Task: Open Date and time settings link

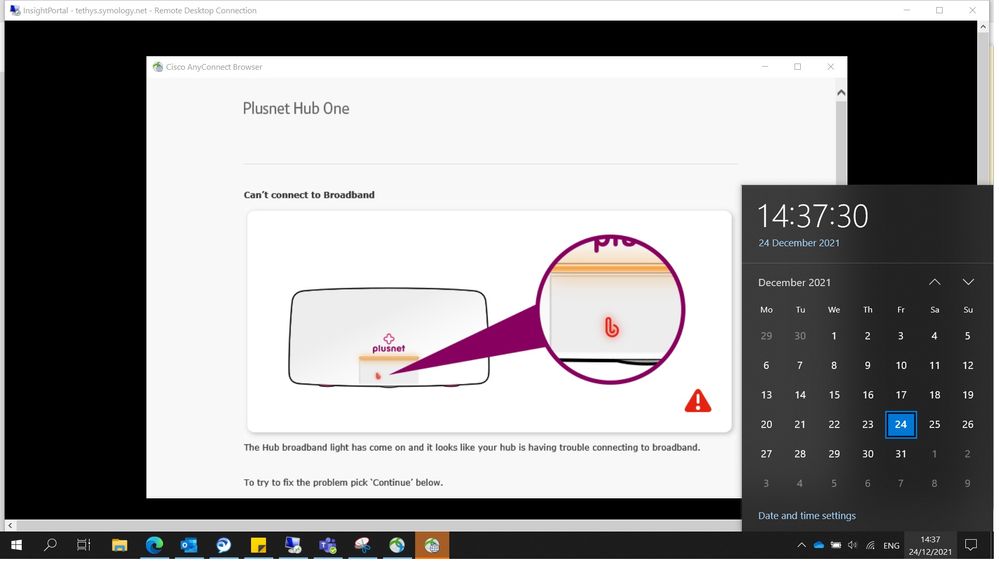Action: point(806,516)
